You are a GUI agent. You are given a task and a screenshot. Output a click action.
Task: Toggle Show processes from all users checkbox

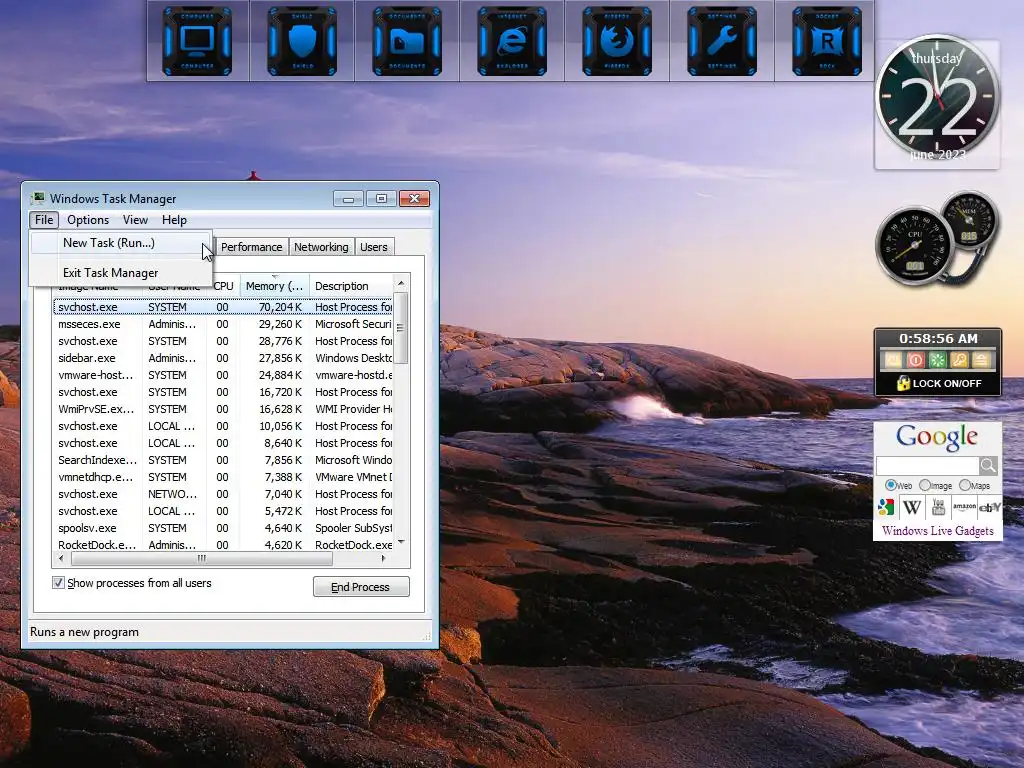[58, 583]
